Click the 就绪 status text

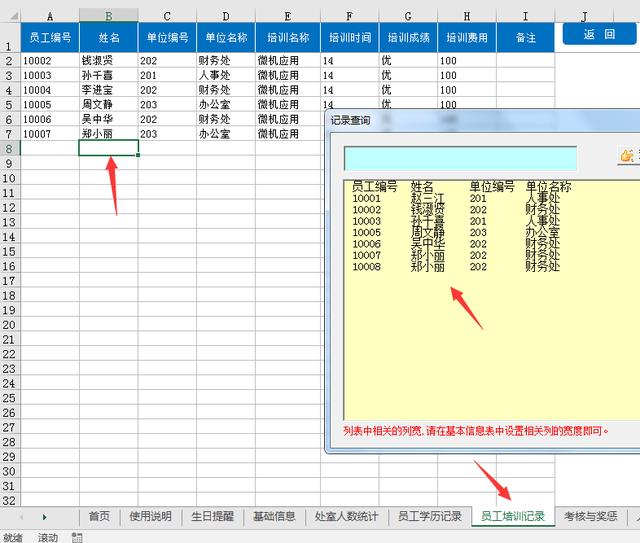pyautogui.click(x=13, y=537)
